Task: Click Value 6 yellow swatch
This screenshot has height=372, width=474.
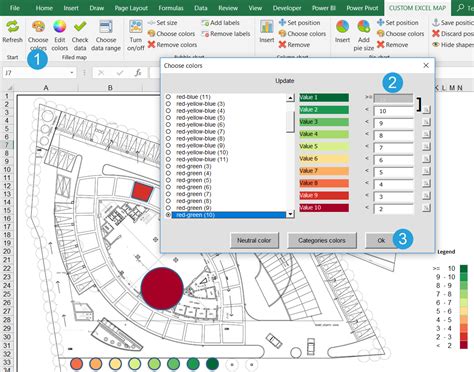Action: click(x=324, y=159)
